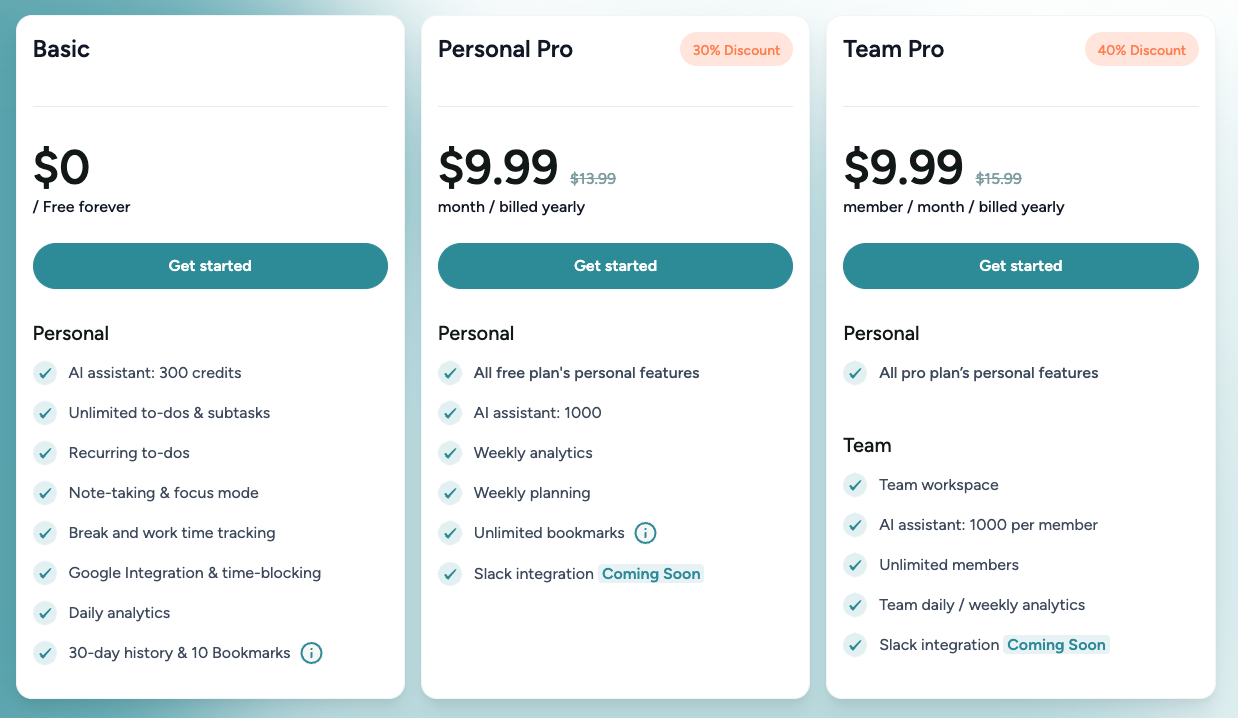The width and height of the screenshot is (1238, 718).
Task: Click checkmark beside All pro plan's personal features
Action: click(855, 373)
